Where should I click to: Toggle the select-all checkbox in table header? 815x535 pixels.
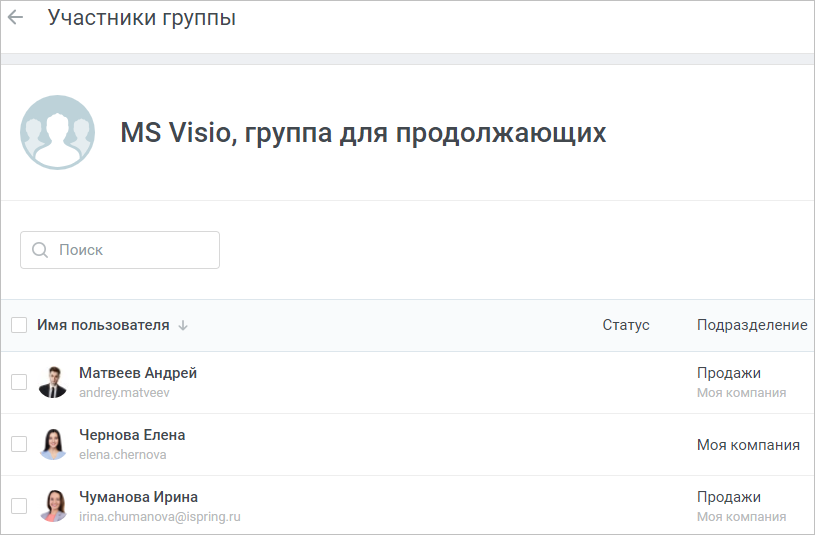(x=19, y=325)
